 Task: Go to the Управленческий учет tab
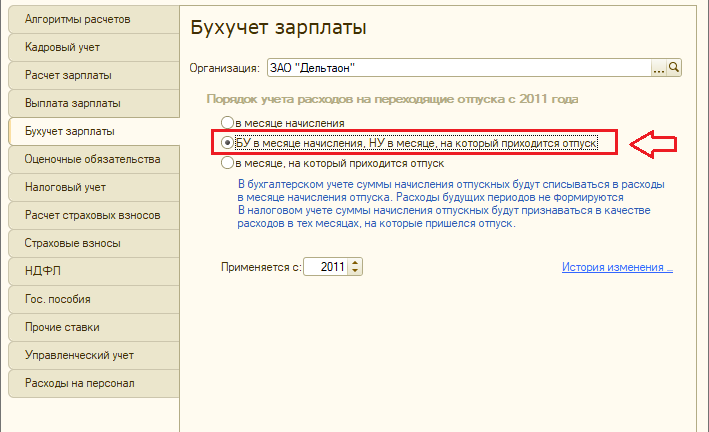tap(94, 356)
